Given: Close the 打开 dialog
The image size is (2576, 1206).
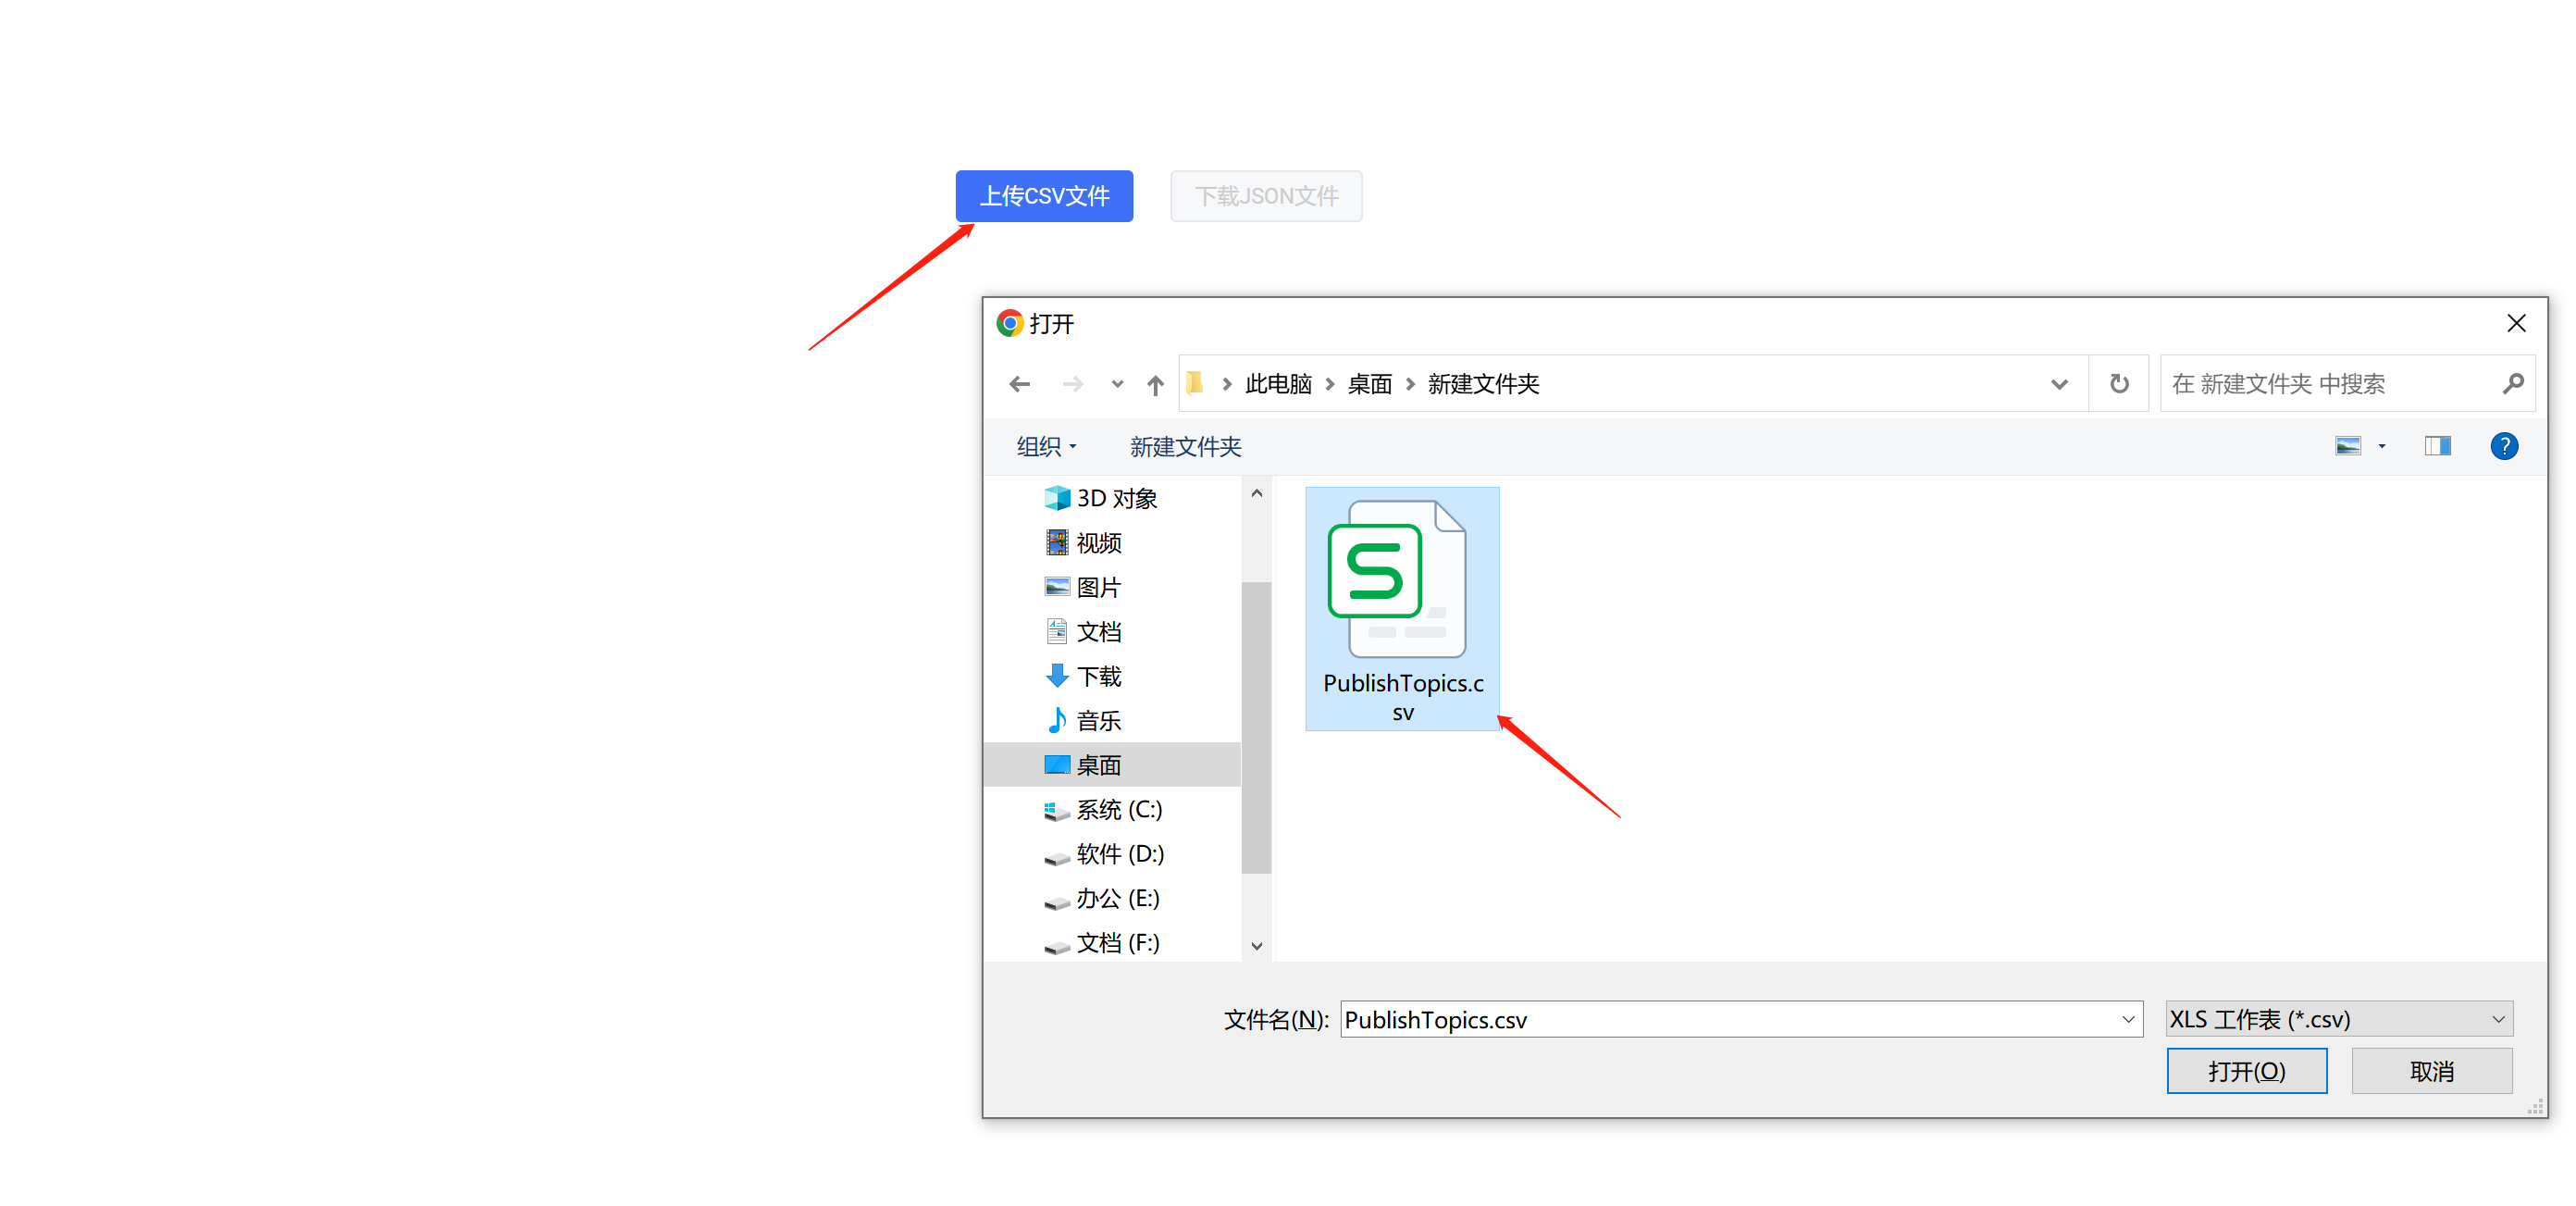Looking at the screenshot, I should pos(2516,323).
